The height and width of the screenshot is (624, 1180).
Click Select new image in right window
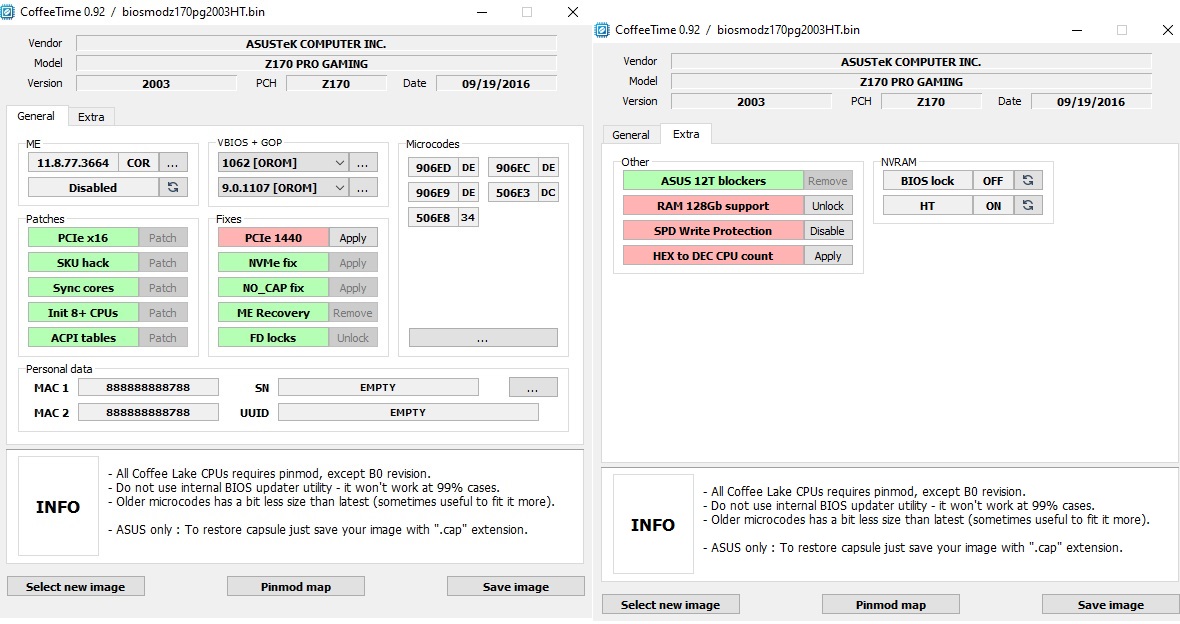pos(671,604)
